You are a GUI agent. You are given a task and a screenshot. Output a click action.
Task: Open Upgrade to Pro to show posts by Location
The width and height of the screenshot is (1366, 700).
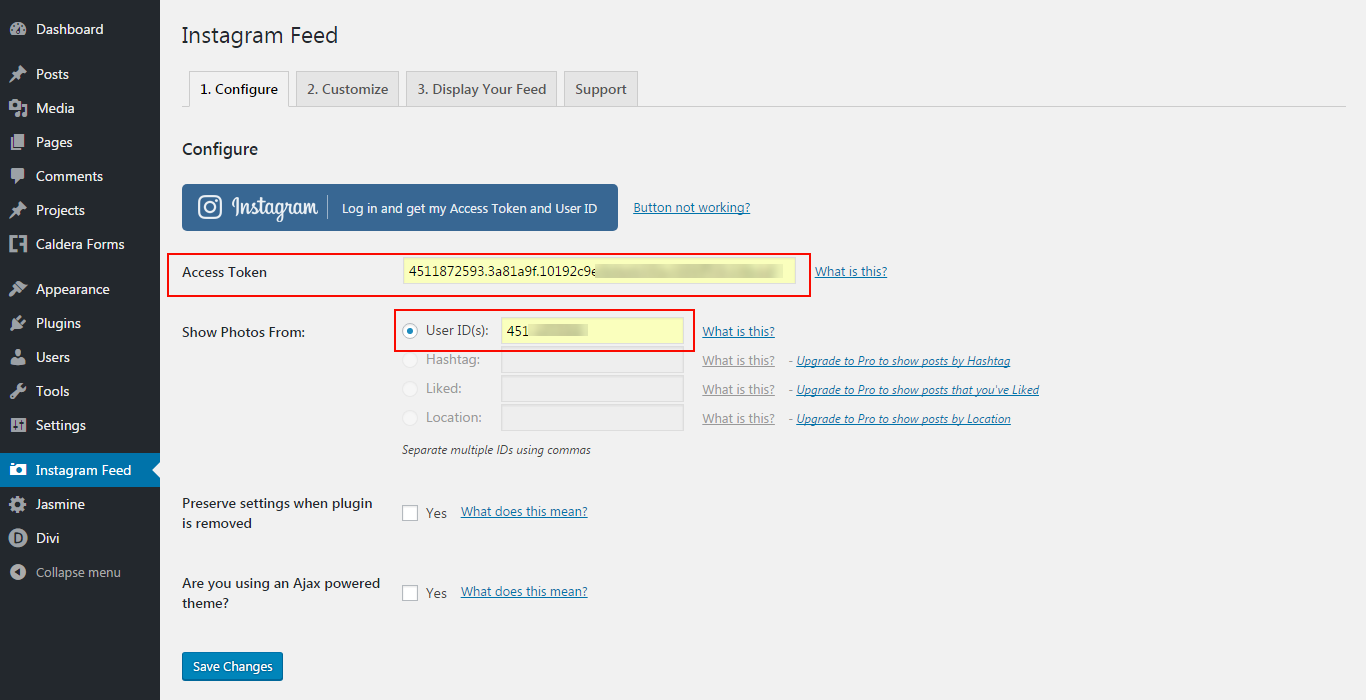904,419
